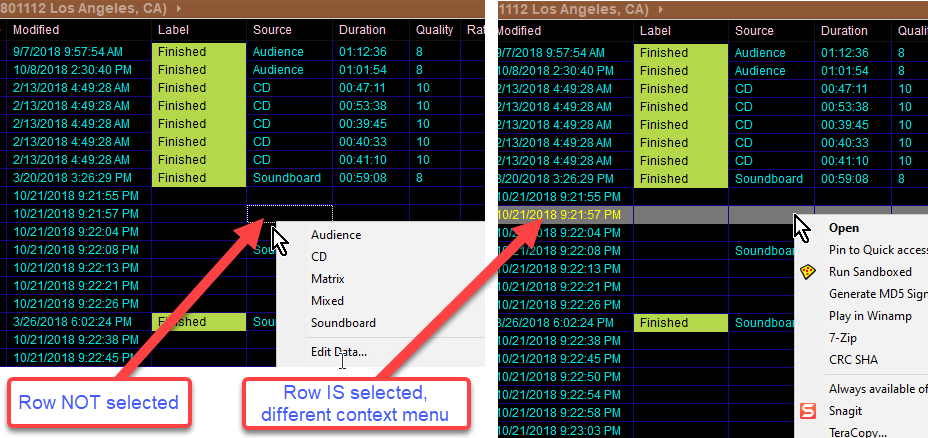928x438 pixels.
Task: Choose Pin to Quick access
Action: (x=877, y=250)
